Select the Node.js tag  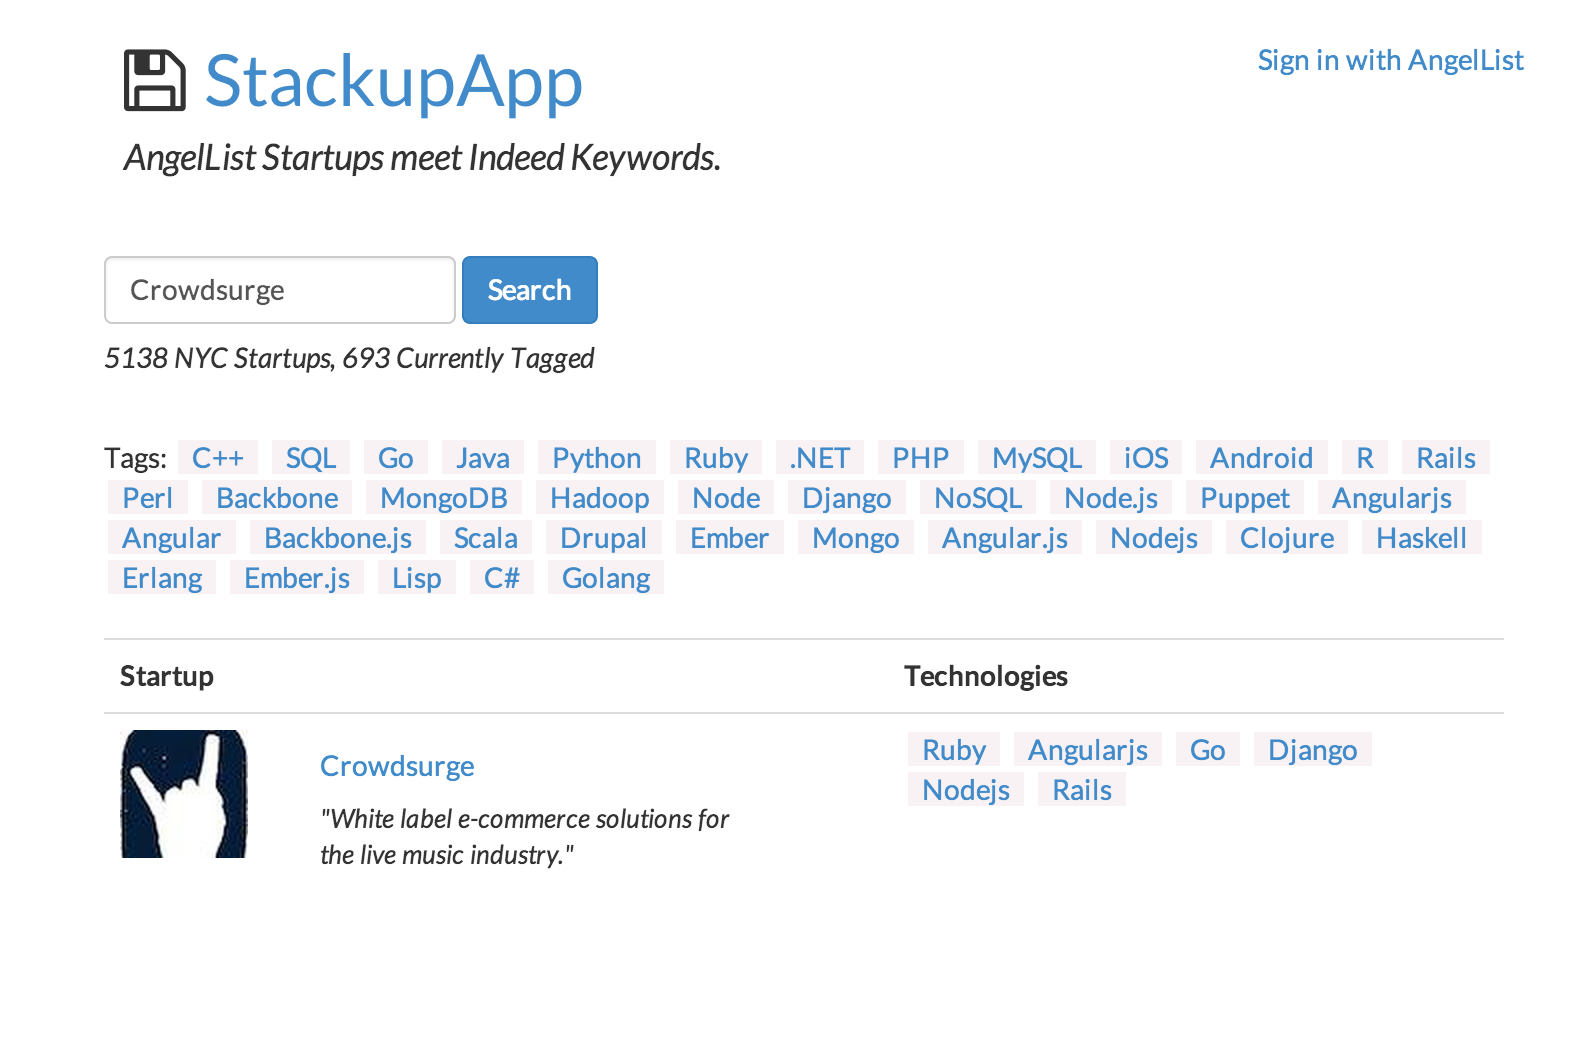1111,498
